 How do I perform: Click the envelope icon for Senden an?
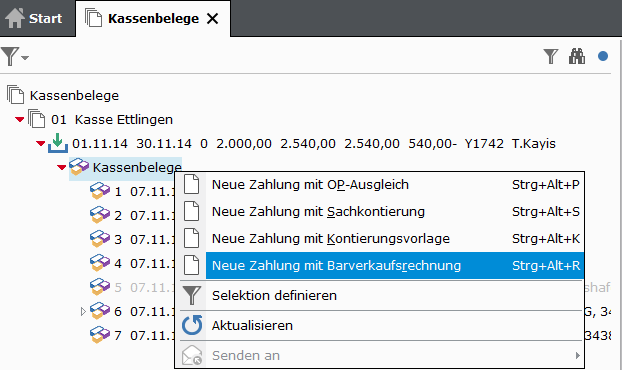click(192, 355)
